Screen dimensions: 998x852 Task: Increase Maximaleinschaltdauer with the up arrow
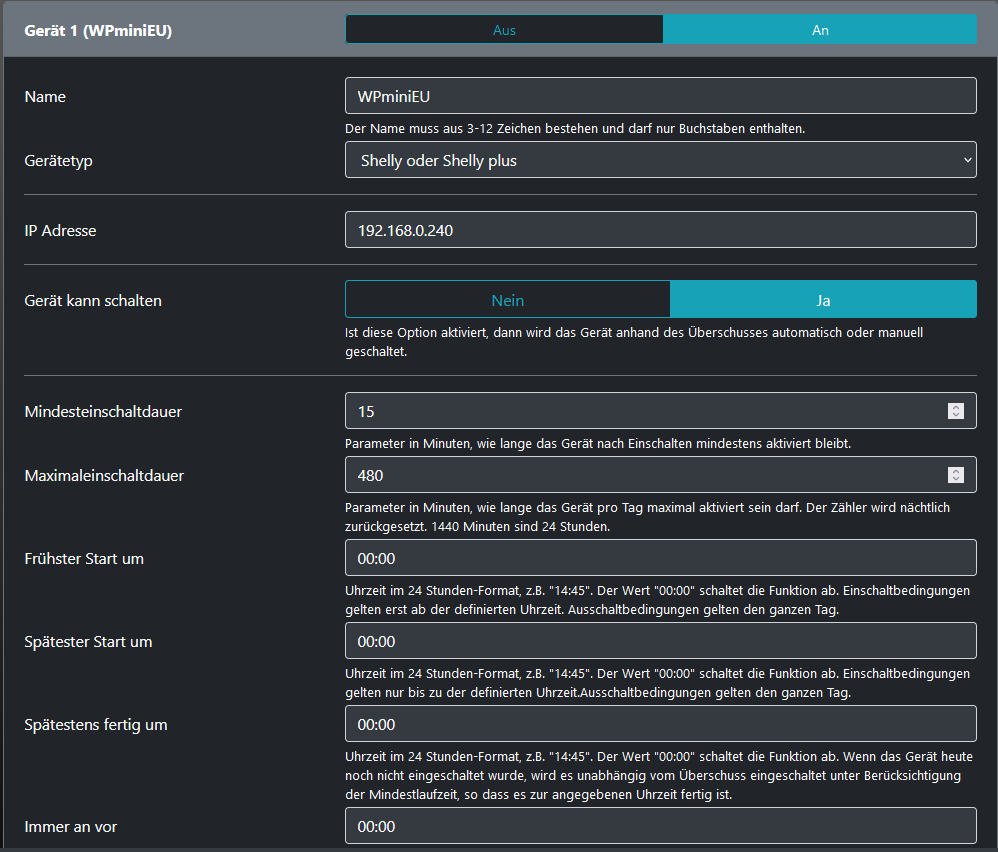point(956,471)
